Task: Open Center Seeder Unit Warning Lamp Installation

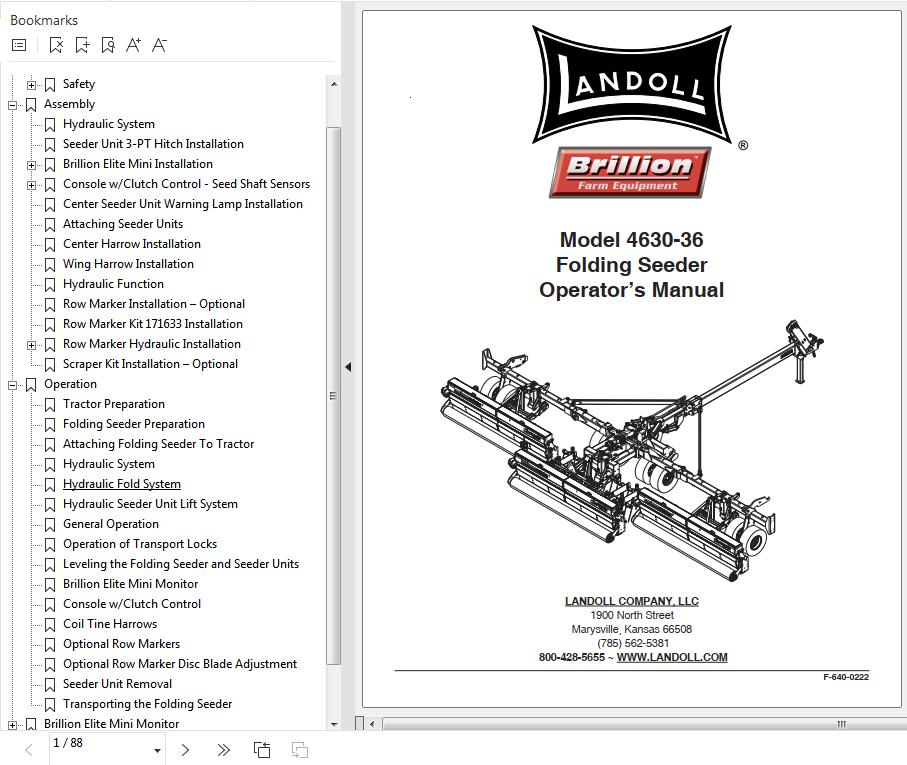Action: (183, 204)
